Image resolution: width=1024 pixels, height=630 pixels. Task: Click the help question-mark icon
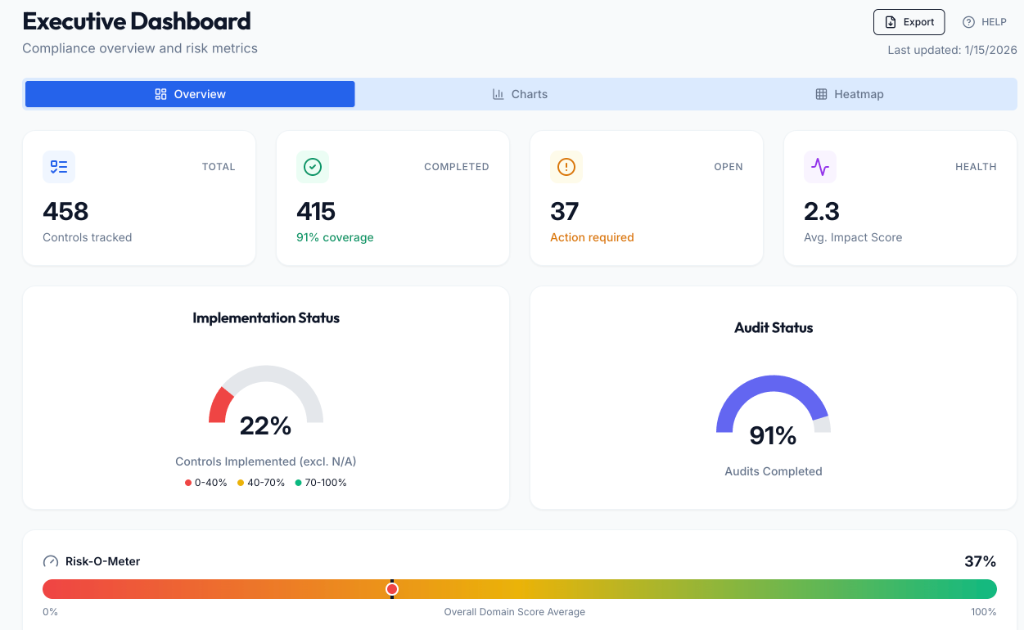click(968, 22)
